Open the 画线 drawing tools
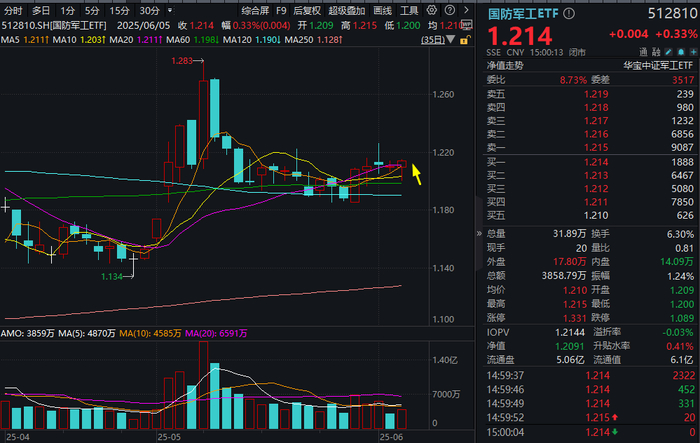 383,10
